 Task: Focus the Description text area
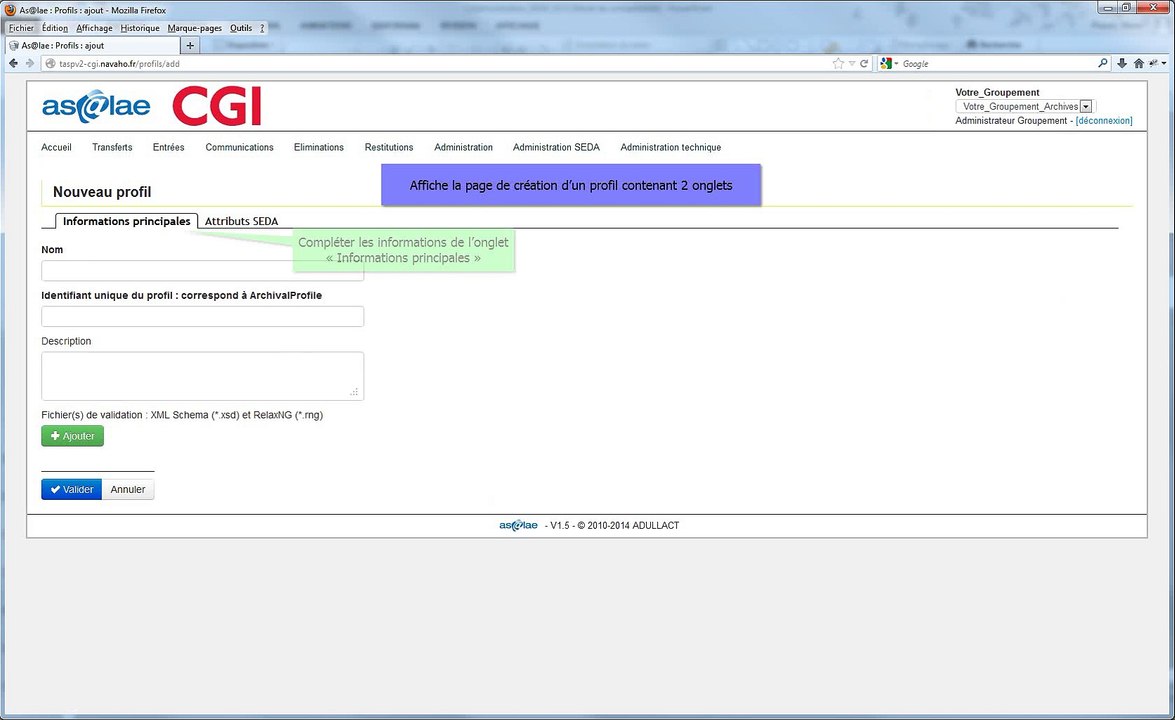click(x=202, y=376)
